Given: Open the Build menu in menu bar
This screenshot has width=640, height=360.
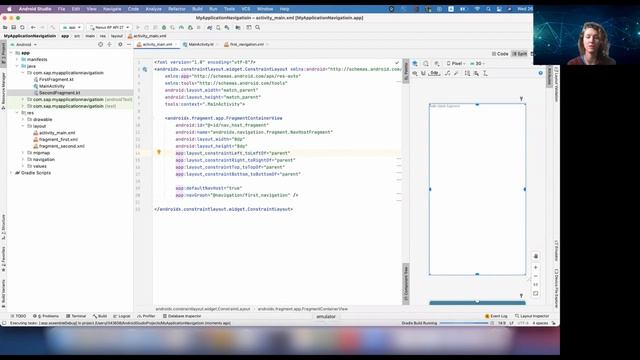Looking at the screenshot, I should 197,9.
